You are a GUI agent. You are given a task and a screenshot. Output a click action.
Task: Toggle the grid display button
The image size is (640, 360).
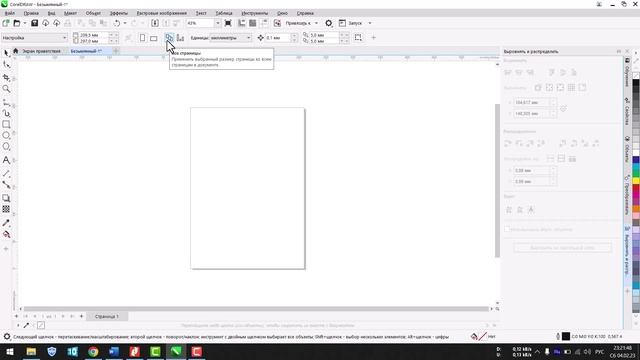click(x=253, y=23)
